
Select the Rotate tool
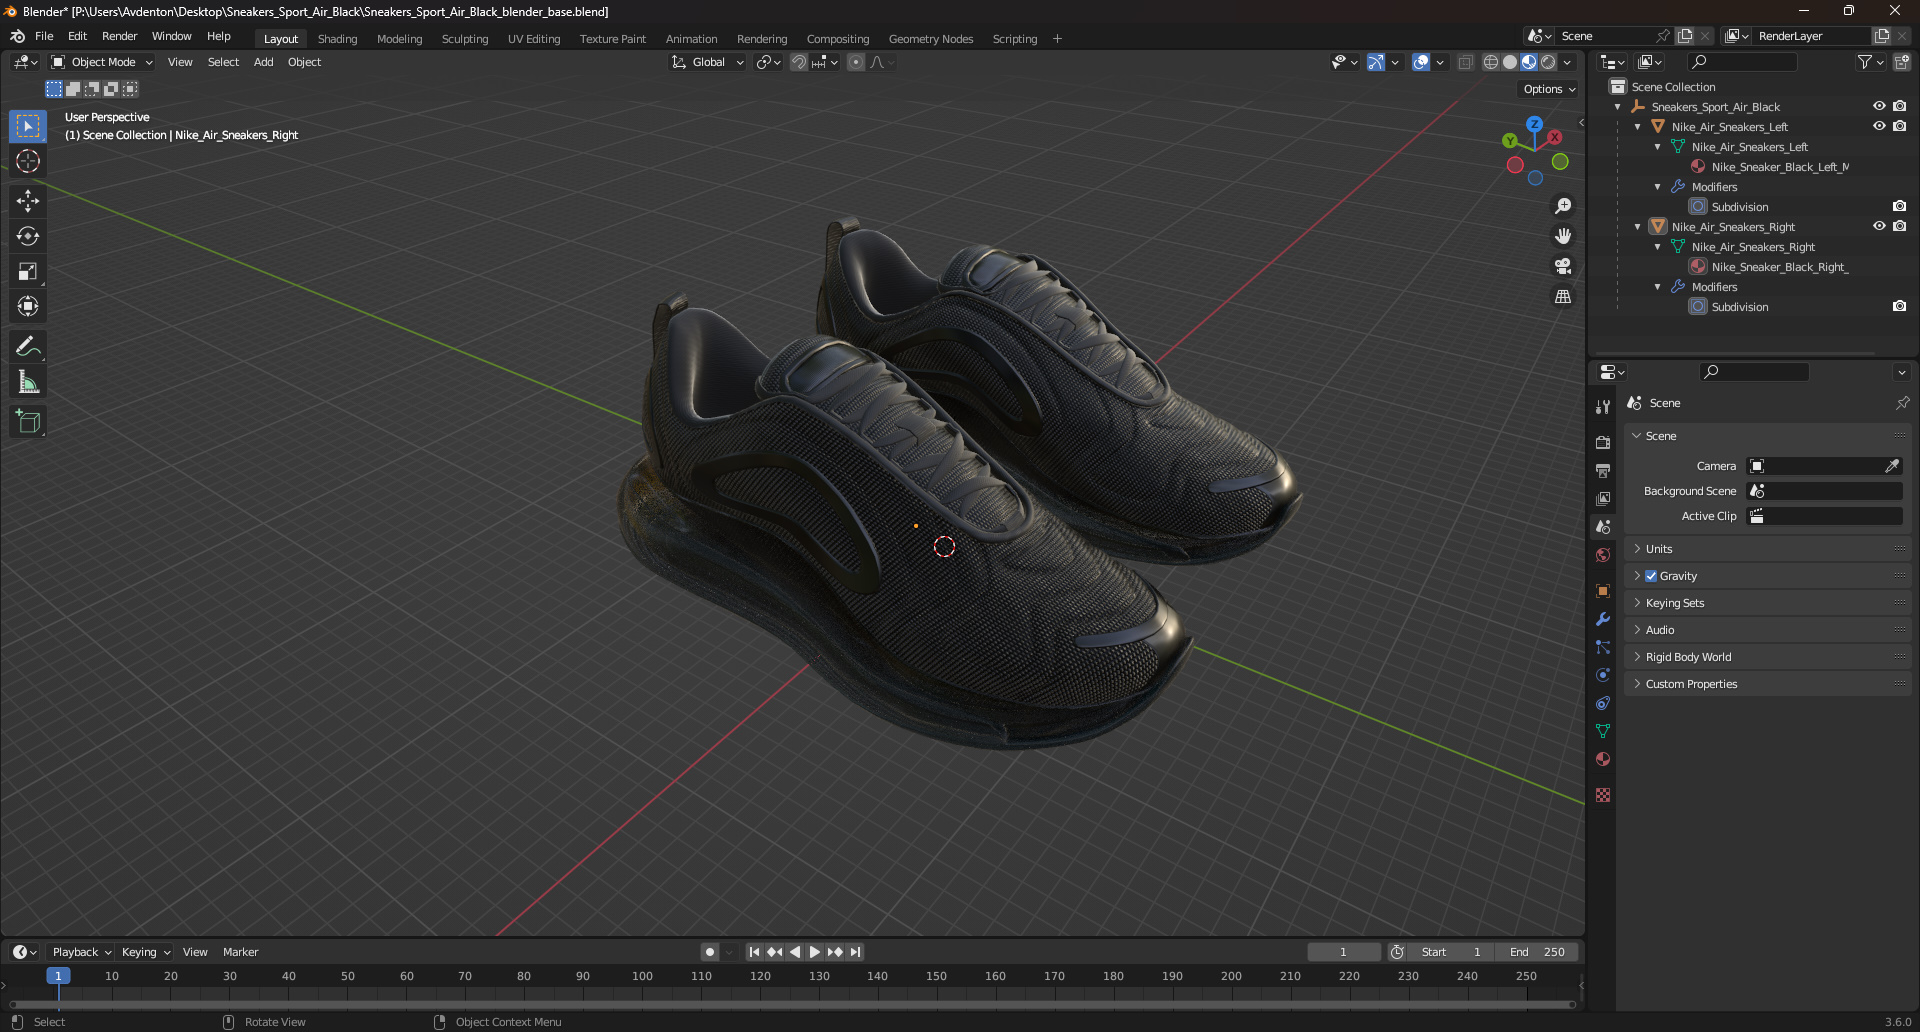28,236
